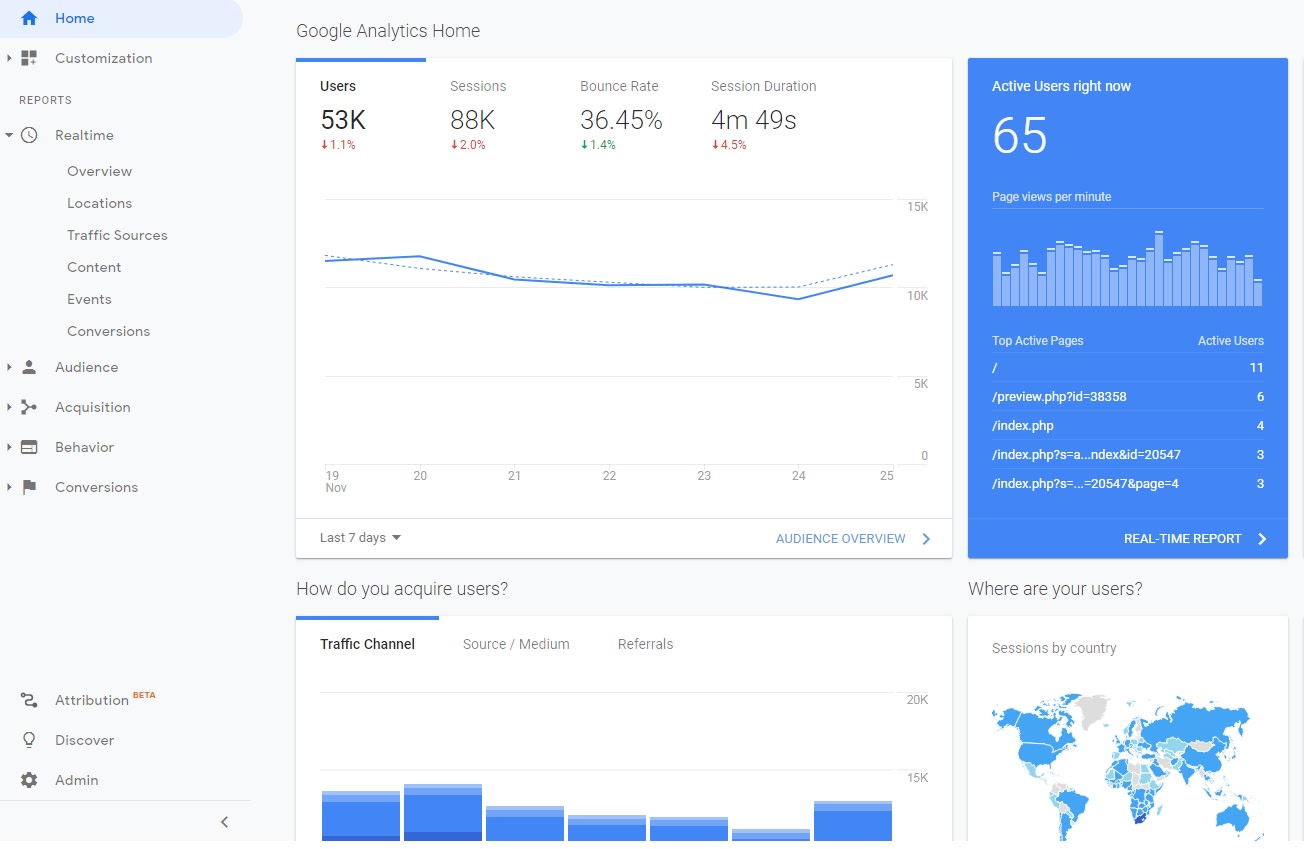This screenshot has height=849, width=1304.
Task: Expand the Audience section arrow
Action: [x=9, y=367]
